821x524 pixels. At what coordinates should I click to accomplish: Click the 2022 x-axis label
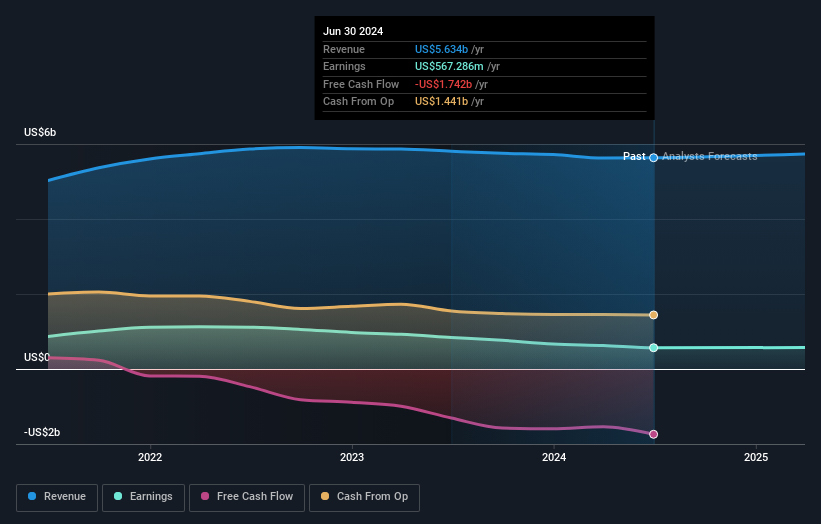[x=150, y=457]
